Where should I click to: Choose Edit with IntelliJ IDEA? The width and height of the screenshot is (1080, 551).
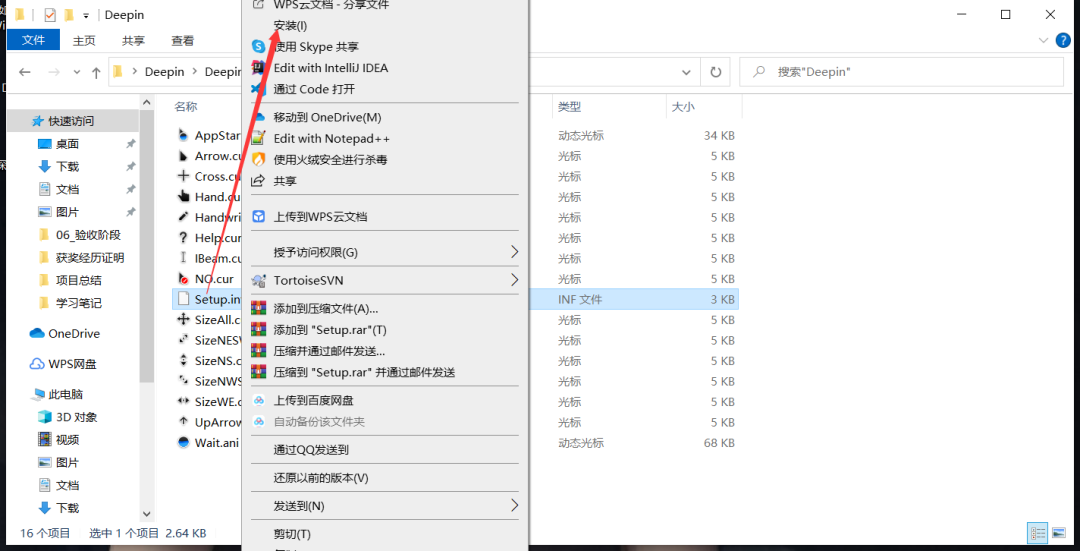[x=331, y=68]
